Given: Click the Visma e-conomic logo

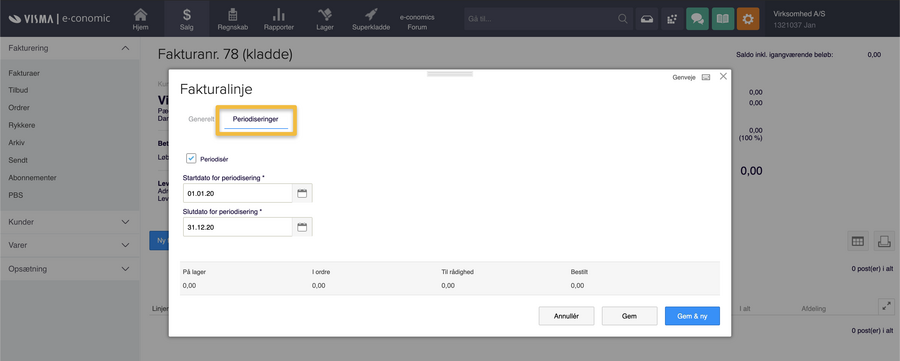Looking at the screenshot, I should 59,18.
